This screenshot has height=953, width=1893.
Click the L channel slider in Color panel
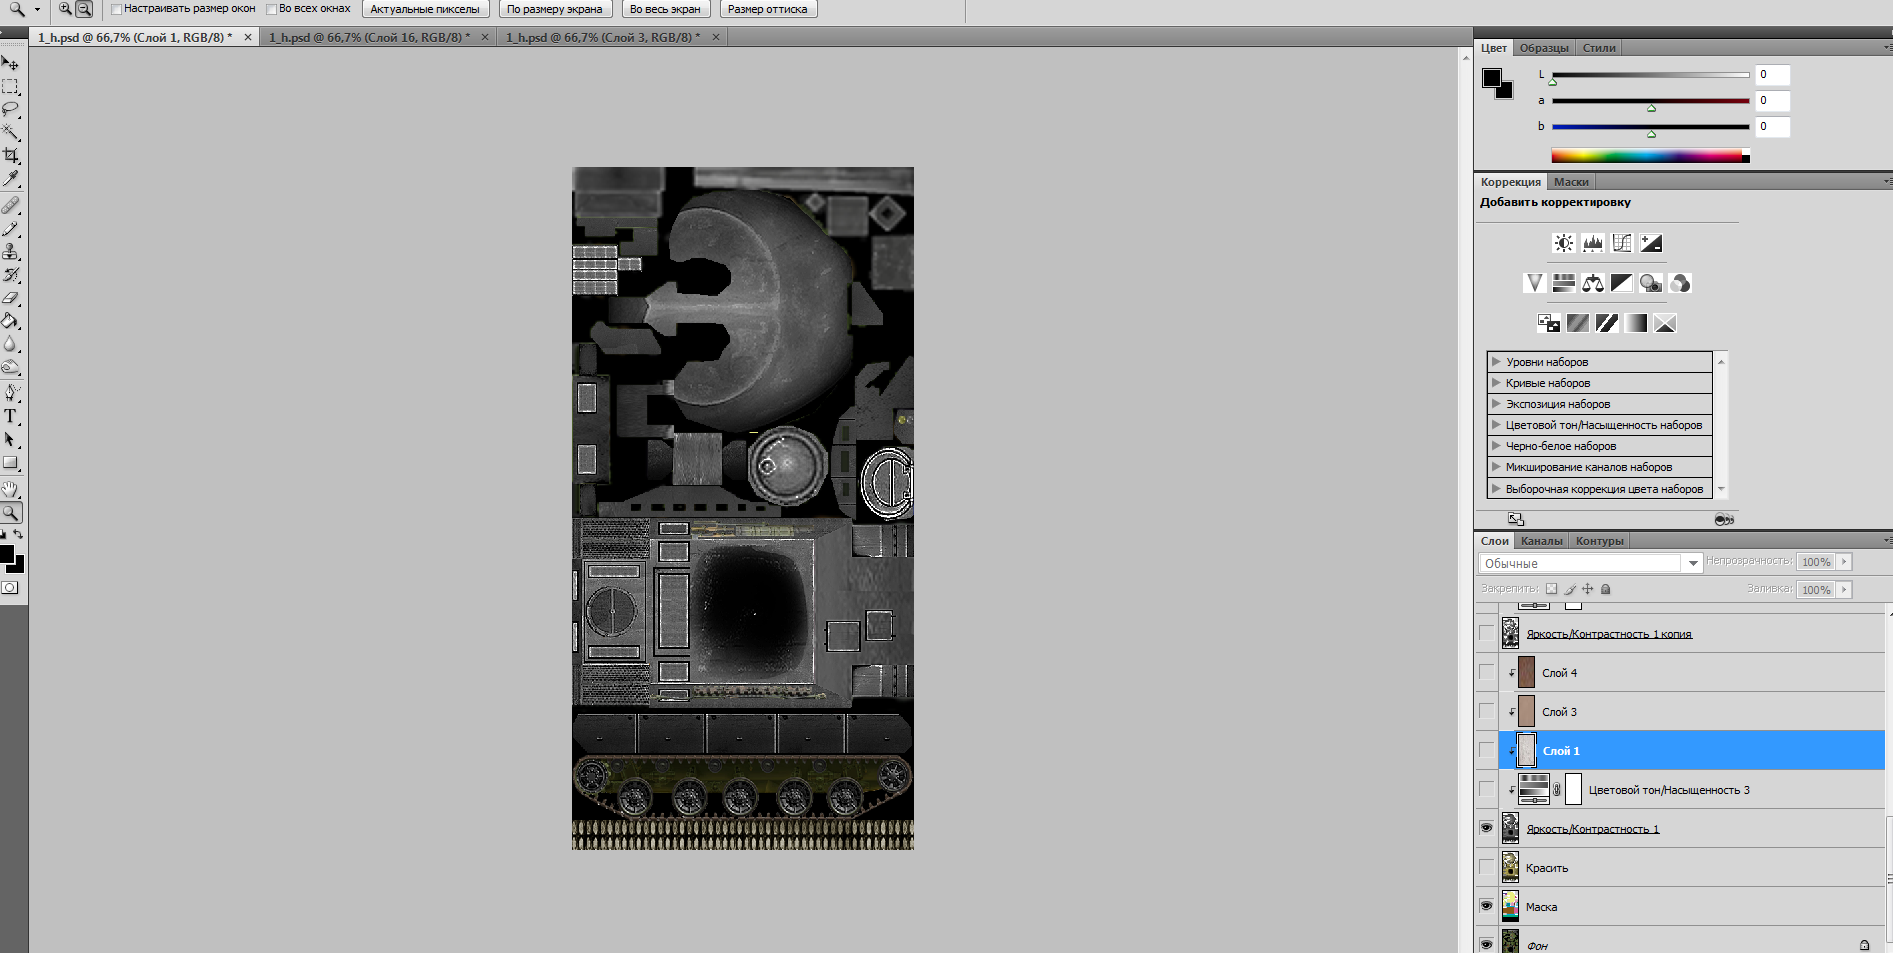[x=1650, y=75]
